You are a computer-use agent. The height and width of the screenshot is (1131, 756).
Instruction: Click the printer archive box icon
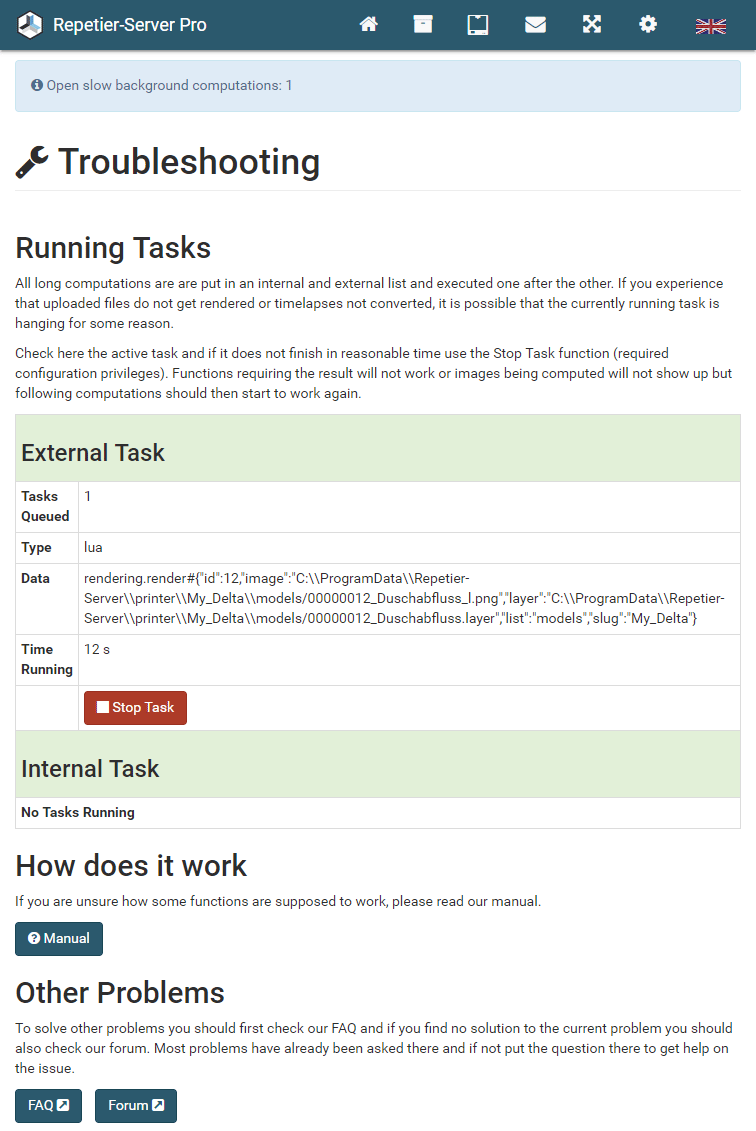422,24
